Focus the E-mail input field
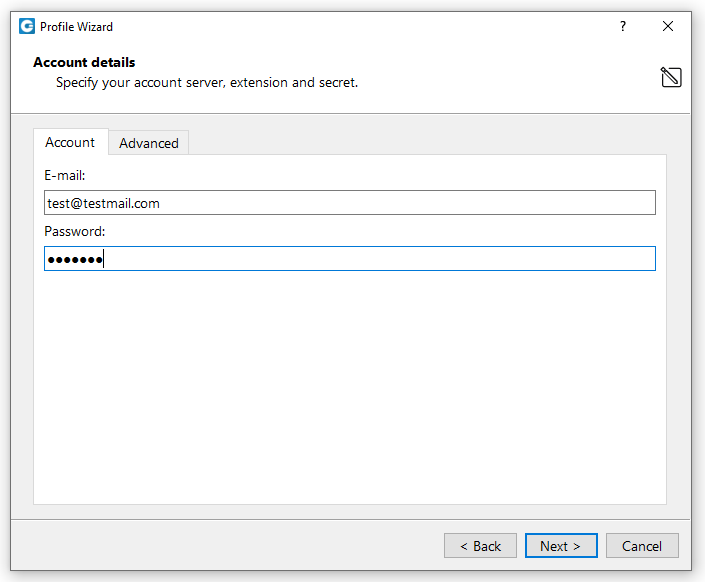Screen dimensions: 705x582 coord(349,203)
